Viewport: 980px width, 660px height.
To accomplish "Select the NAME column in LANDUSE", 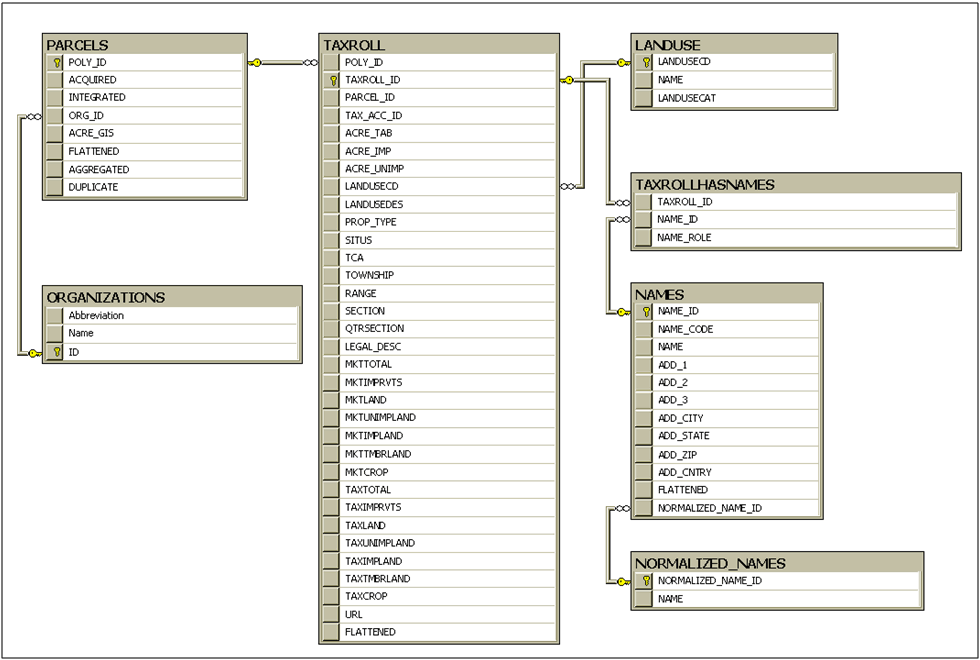I will 734,80.
